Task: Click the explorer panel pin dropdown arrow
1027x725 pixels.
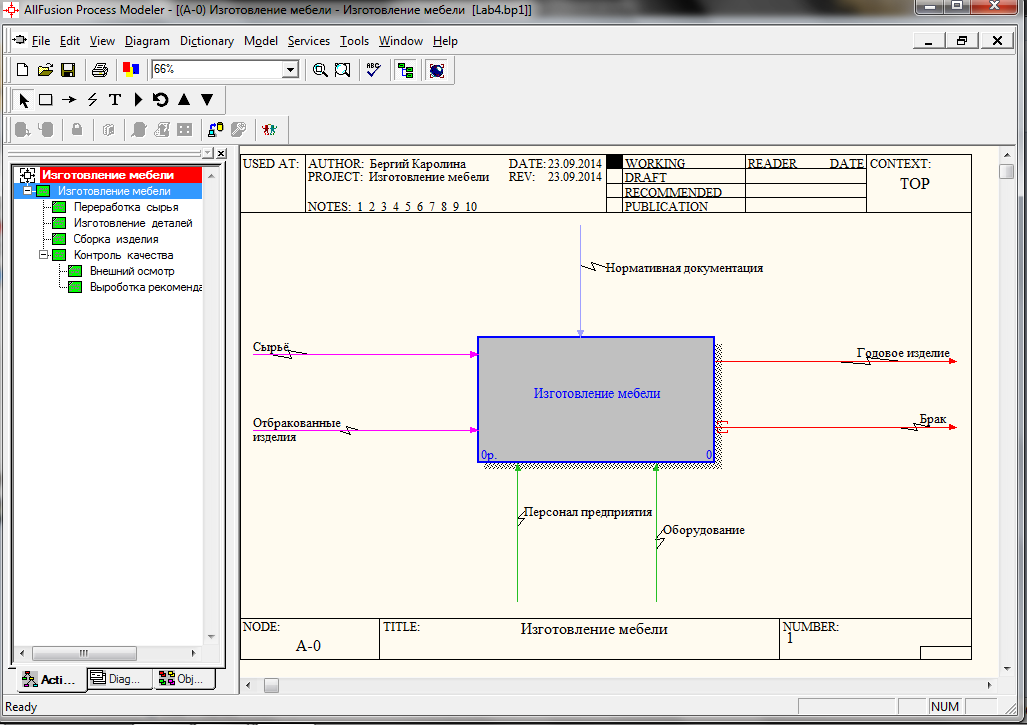Action: point(208,153)
